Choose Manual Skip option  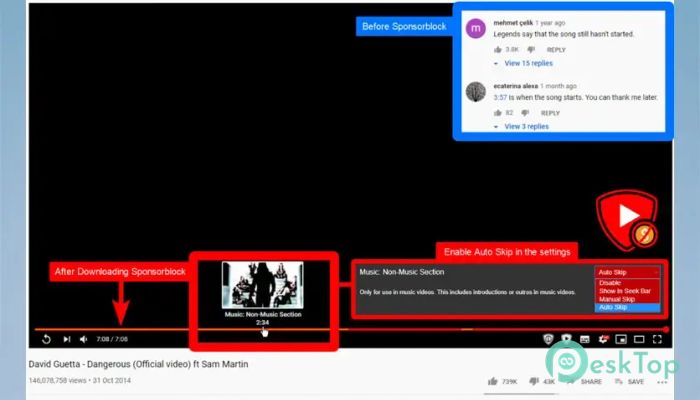click(x=627, y=299)
